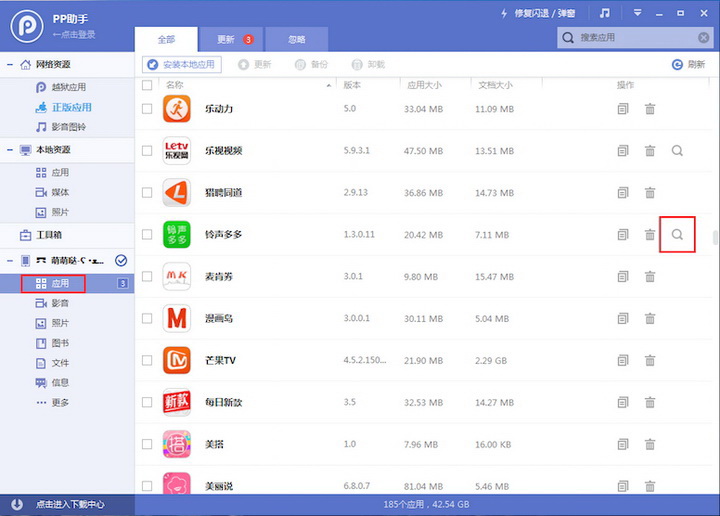This screenshot has width=720, height=516.
Task: Click the magnifier icon in 乐视视频 row
Action: tap(677, 150)
